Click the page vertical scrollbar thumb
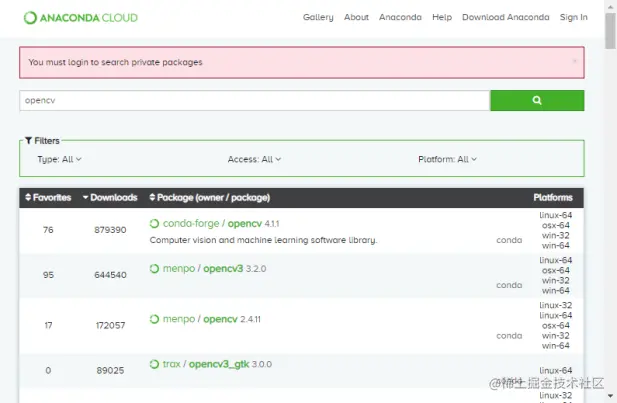 coord(610,31)
